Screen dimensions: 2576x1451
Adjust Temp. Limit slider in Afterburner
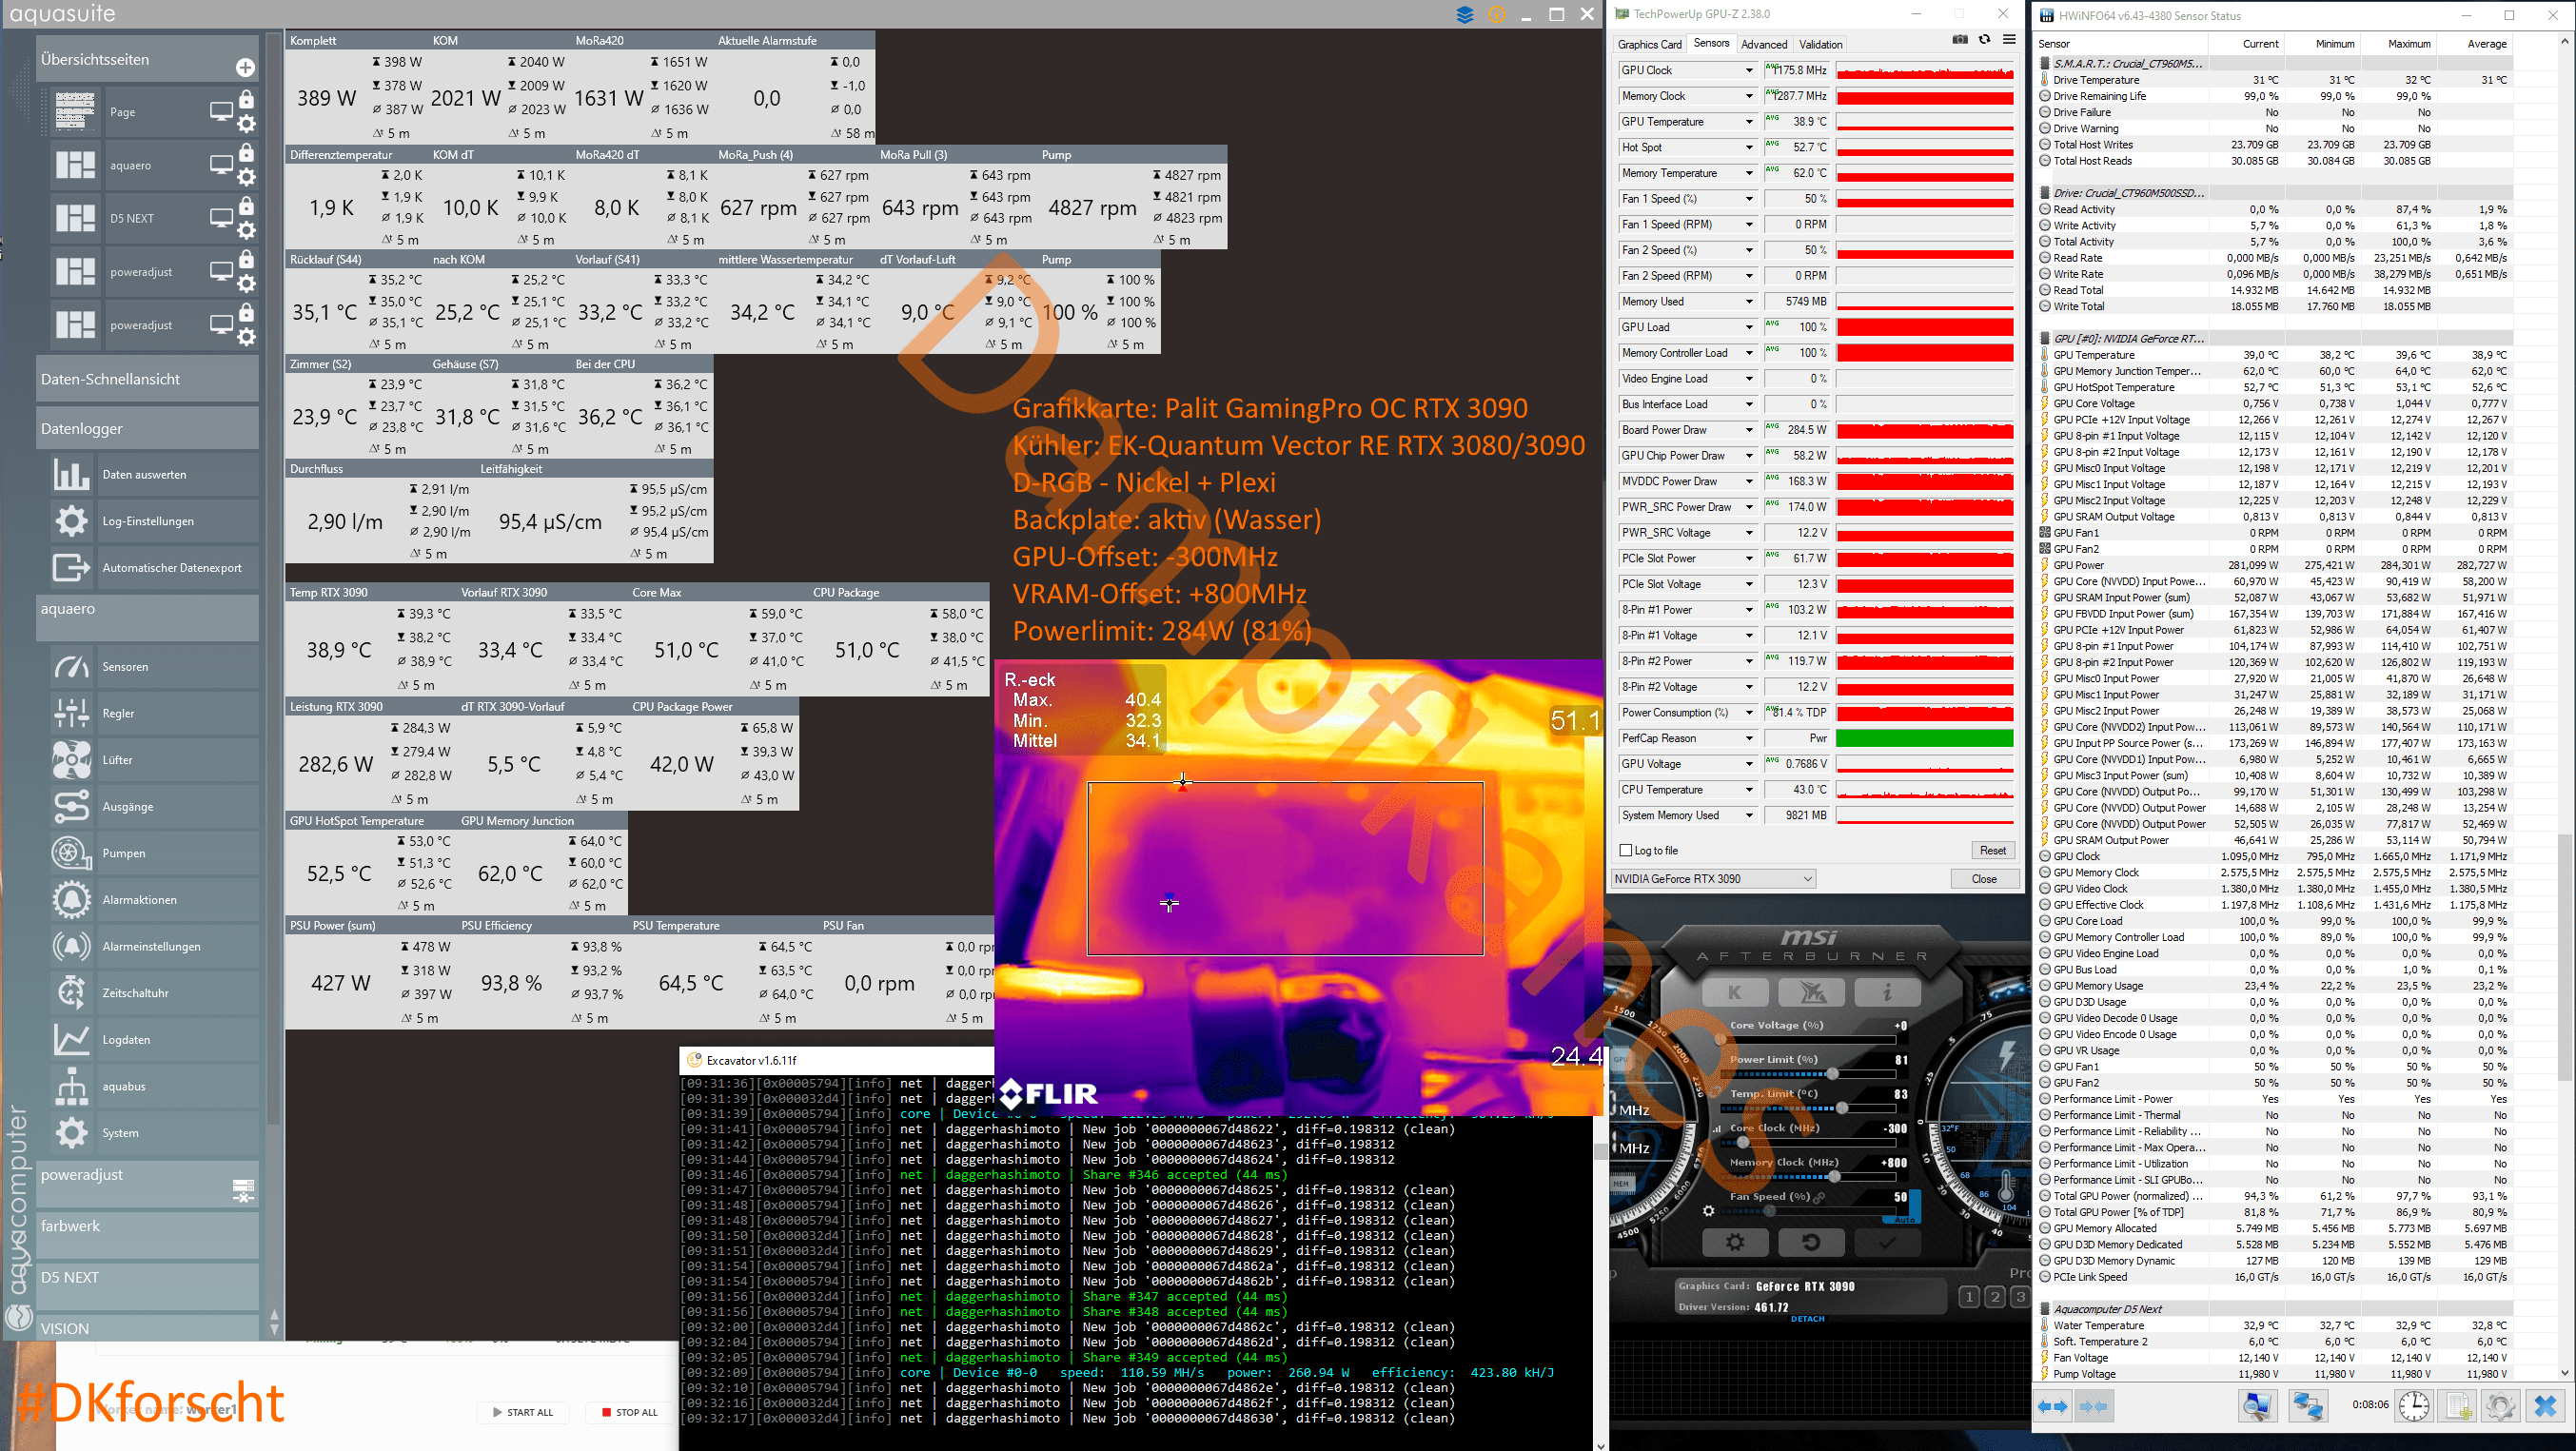point(1841,1108)
